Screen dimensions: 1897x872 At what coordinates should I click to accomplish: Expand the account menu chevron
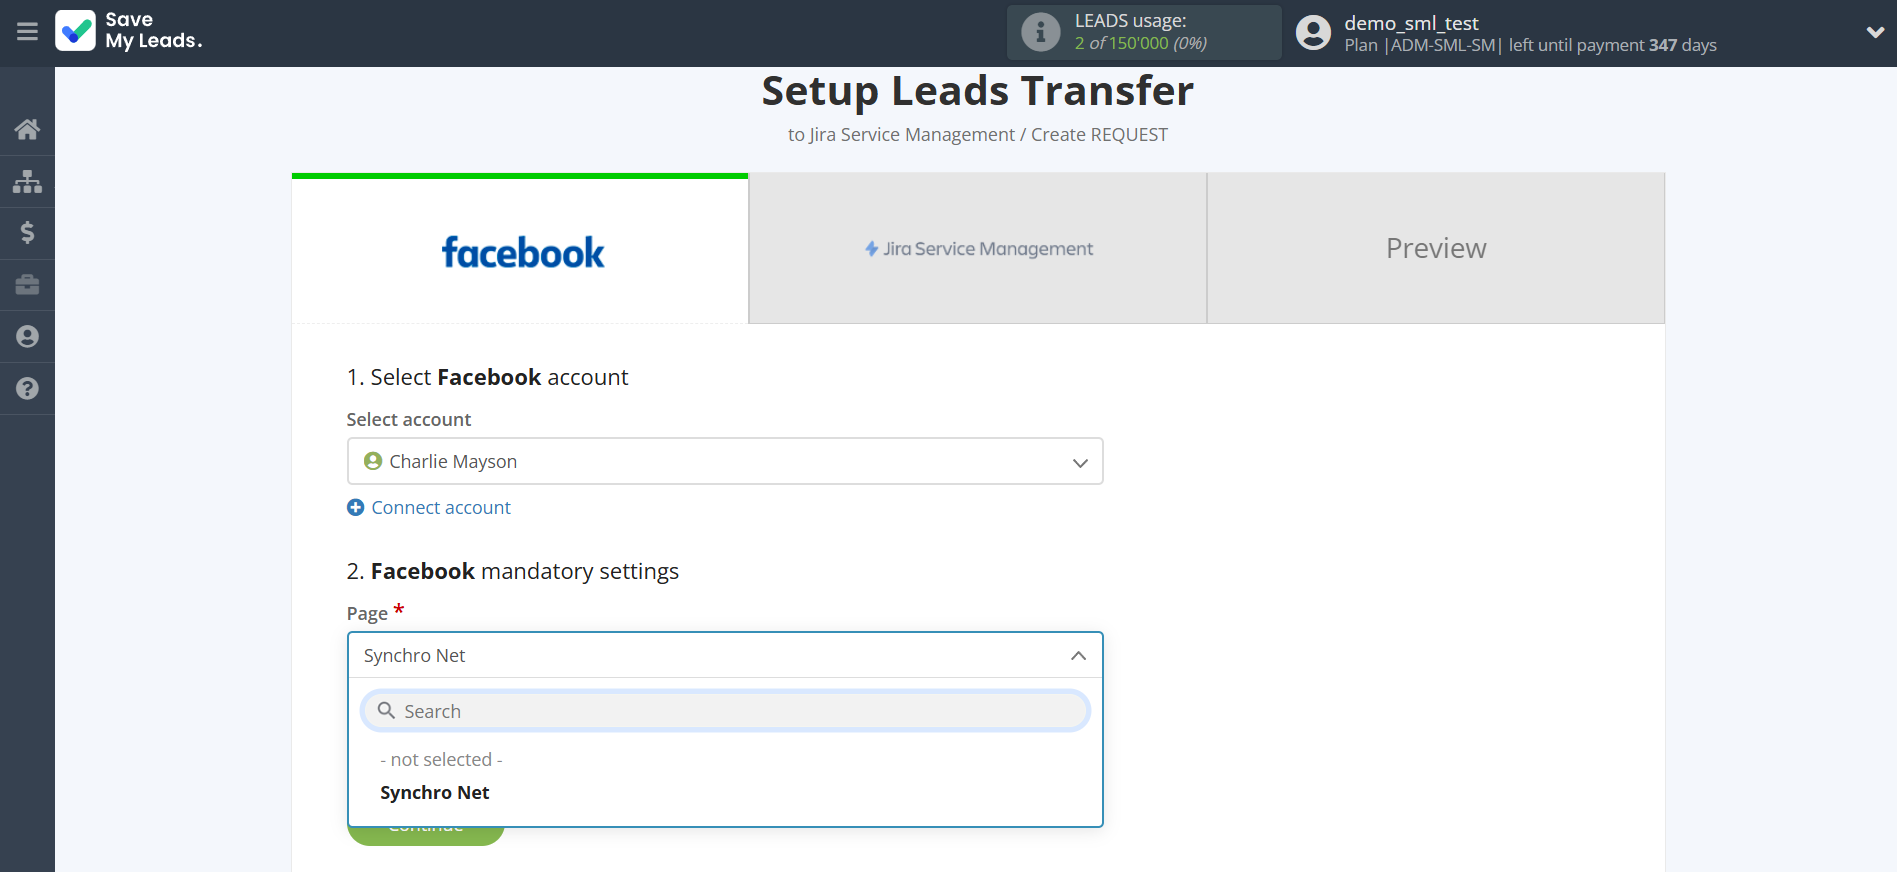click(x=1875, y=32)
